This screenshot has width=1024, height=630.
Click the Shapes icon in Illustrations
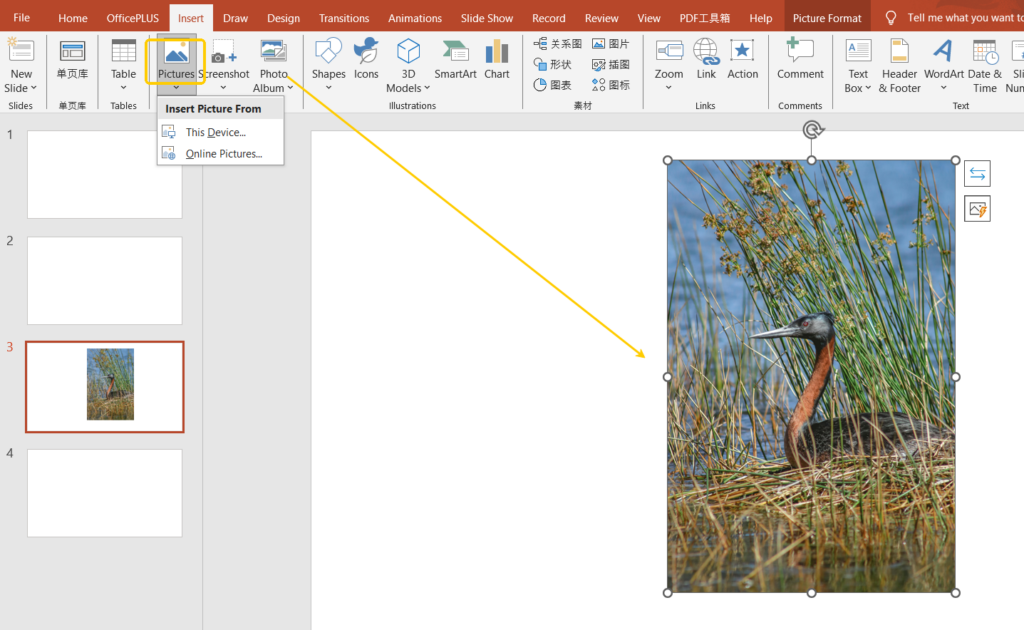coord(328,52)
